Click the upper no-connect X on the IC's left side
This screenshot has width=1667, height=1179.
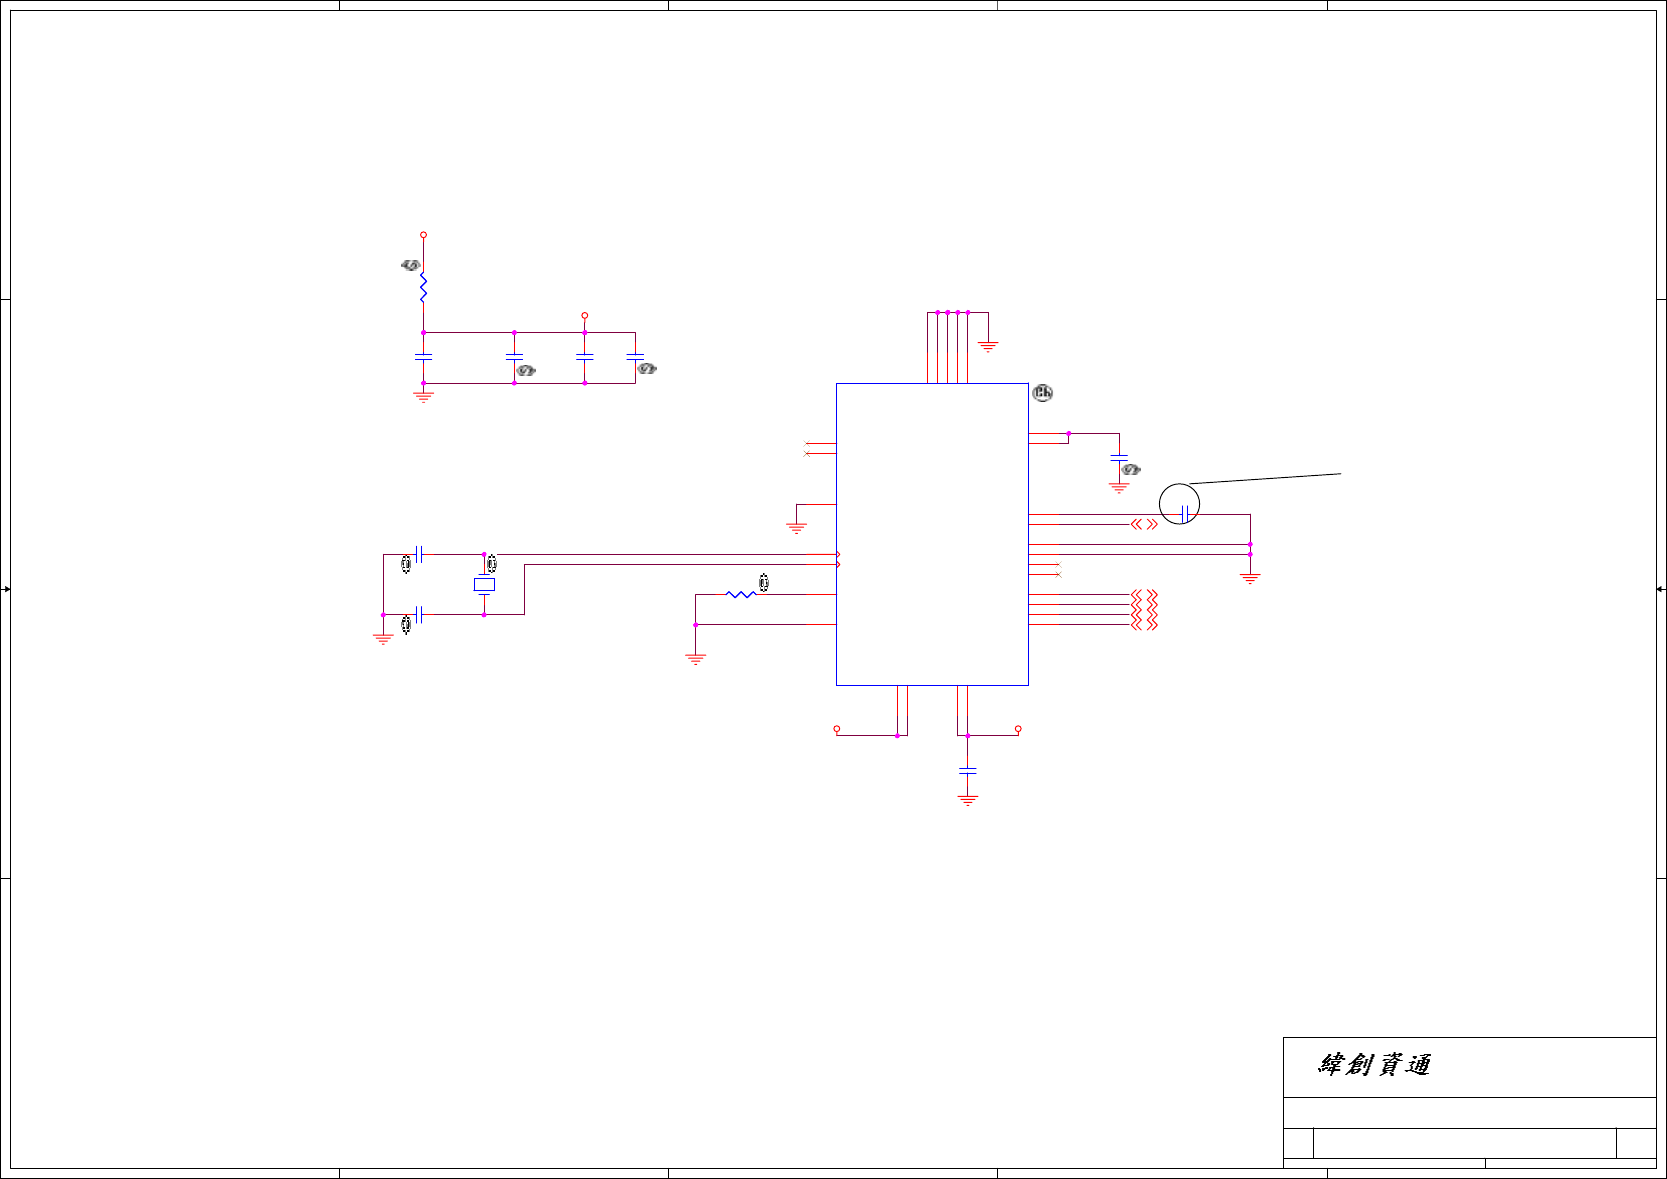[x=807, y=444]
